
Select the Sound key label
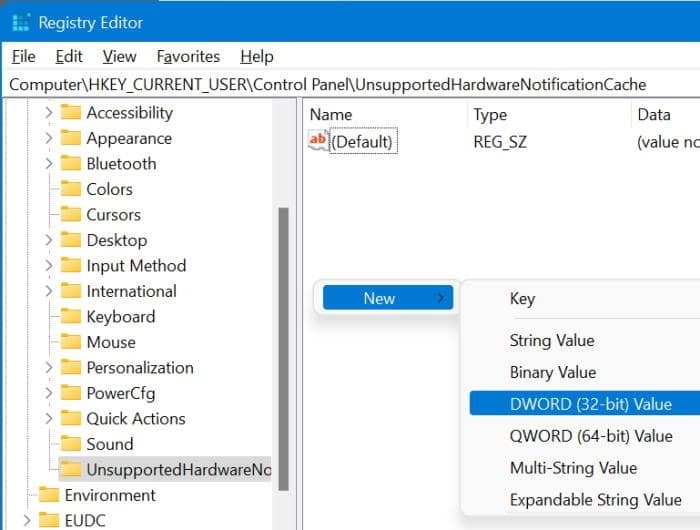click(110, 444)
